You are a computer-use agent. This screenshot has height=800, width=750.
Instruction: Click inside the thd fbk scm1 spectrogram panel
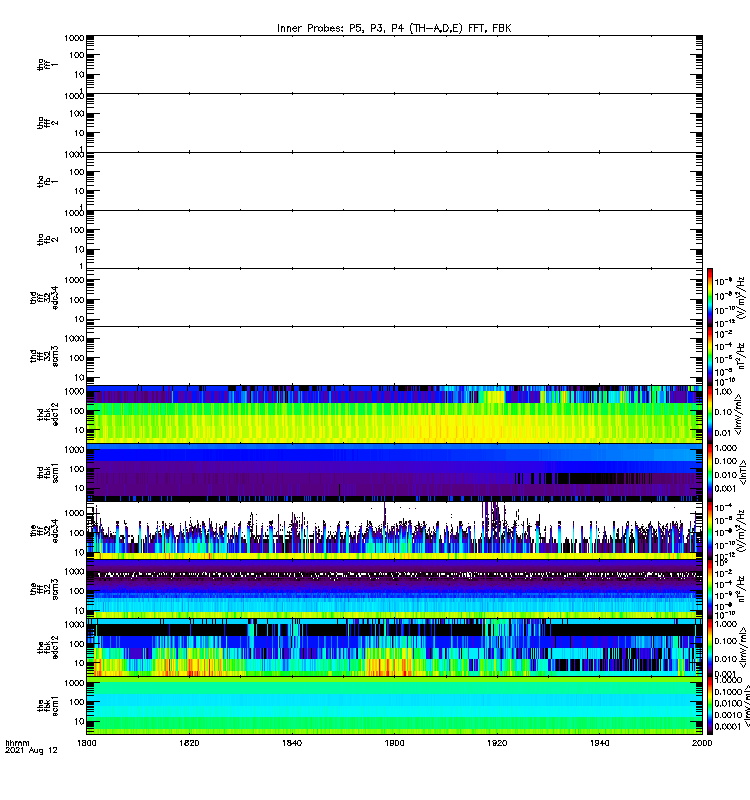[x=394, y=472]
